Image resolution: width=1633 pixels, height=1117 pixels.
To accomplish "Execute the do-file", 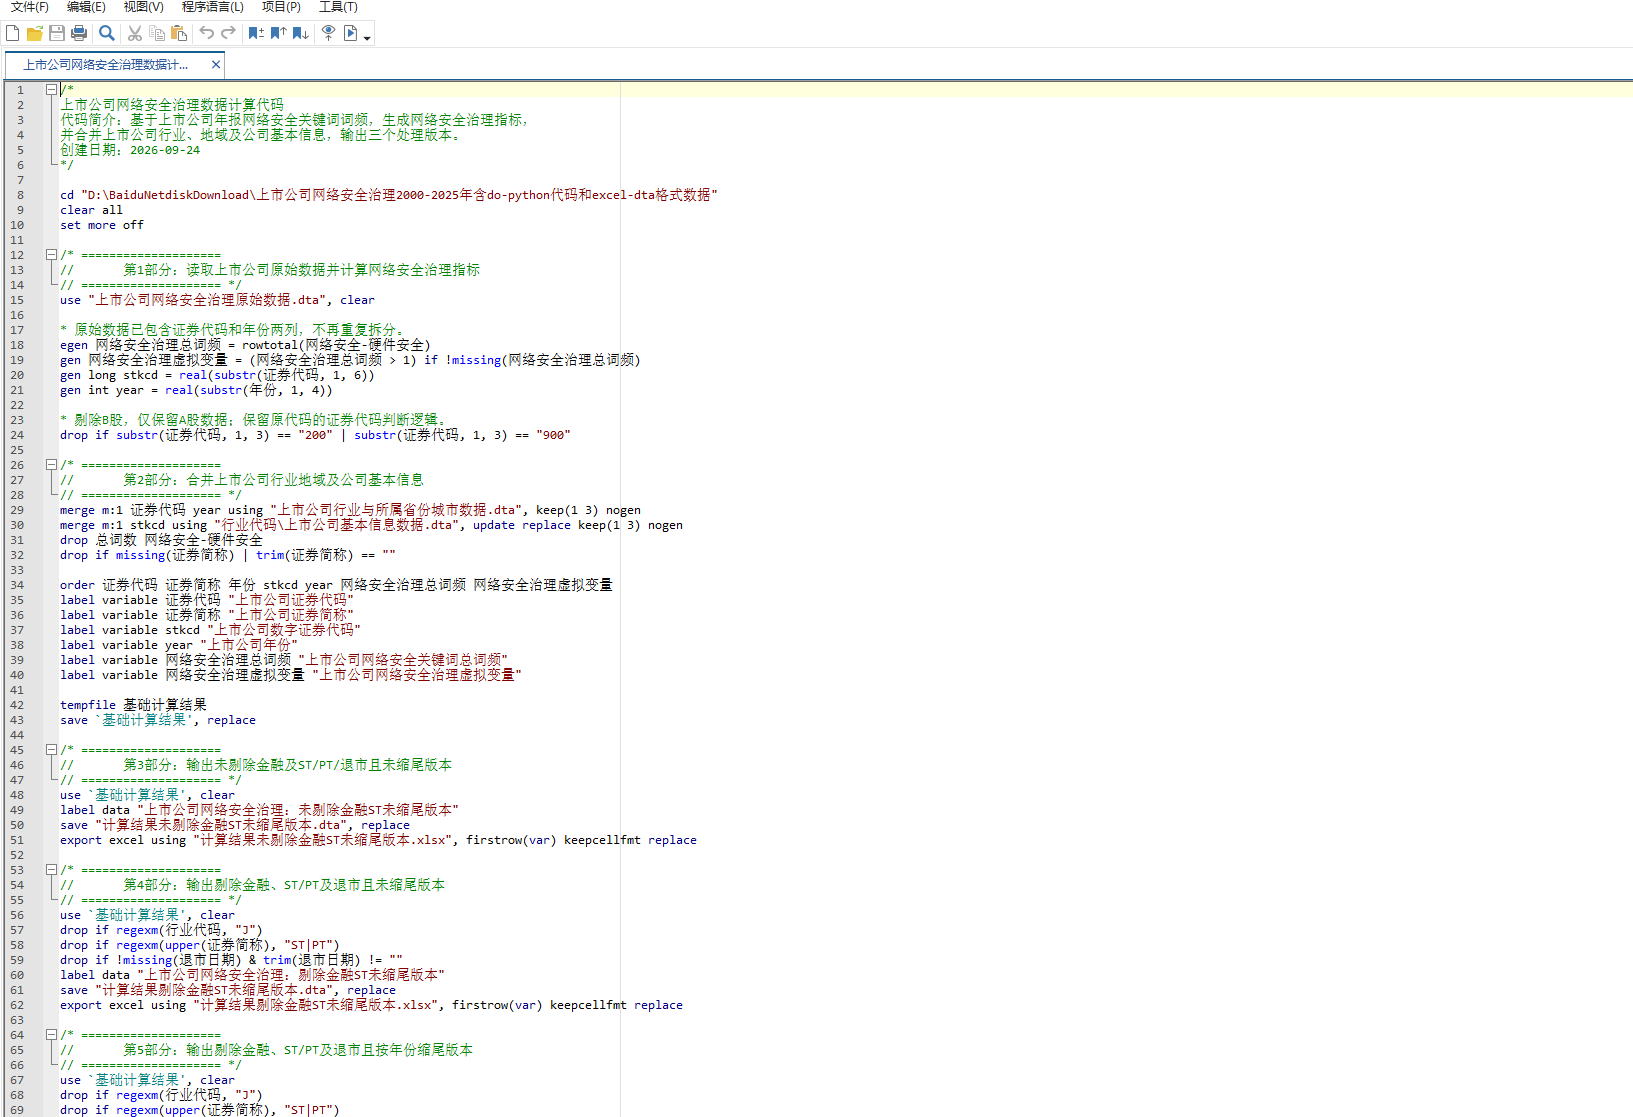I will pos(350,33).
